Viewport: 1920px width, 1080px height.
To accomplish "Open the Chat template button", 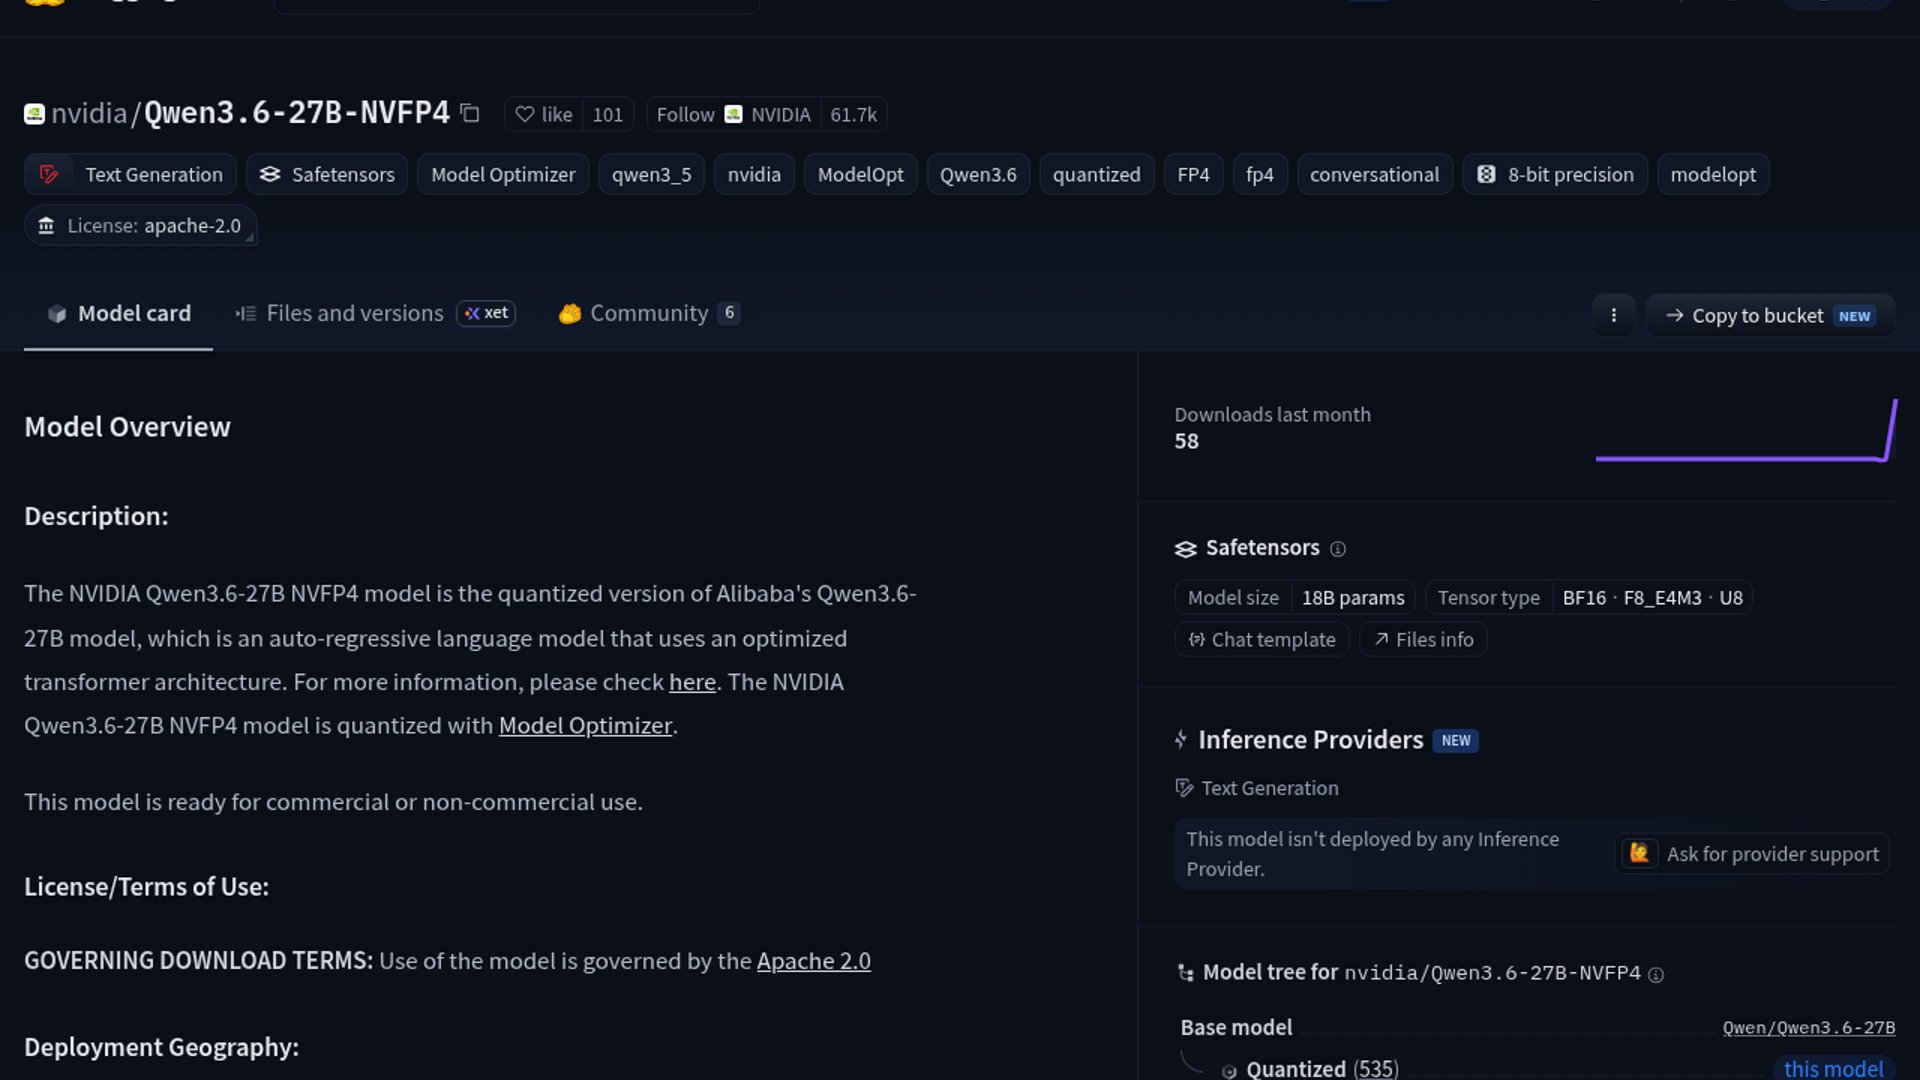I will [1262, 639].
